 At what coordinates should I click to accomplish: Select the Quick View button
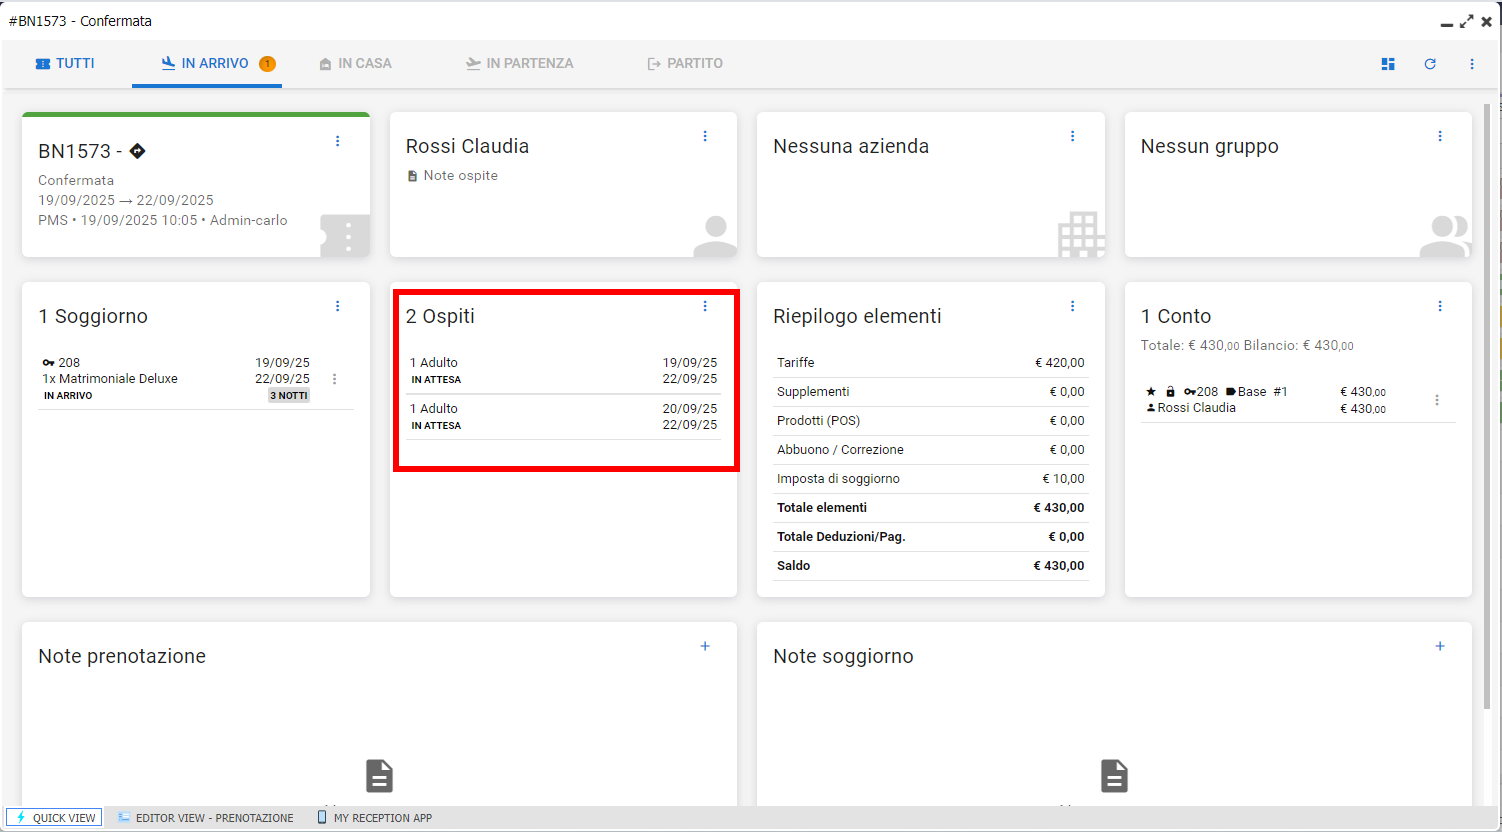[54, 818]
